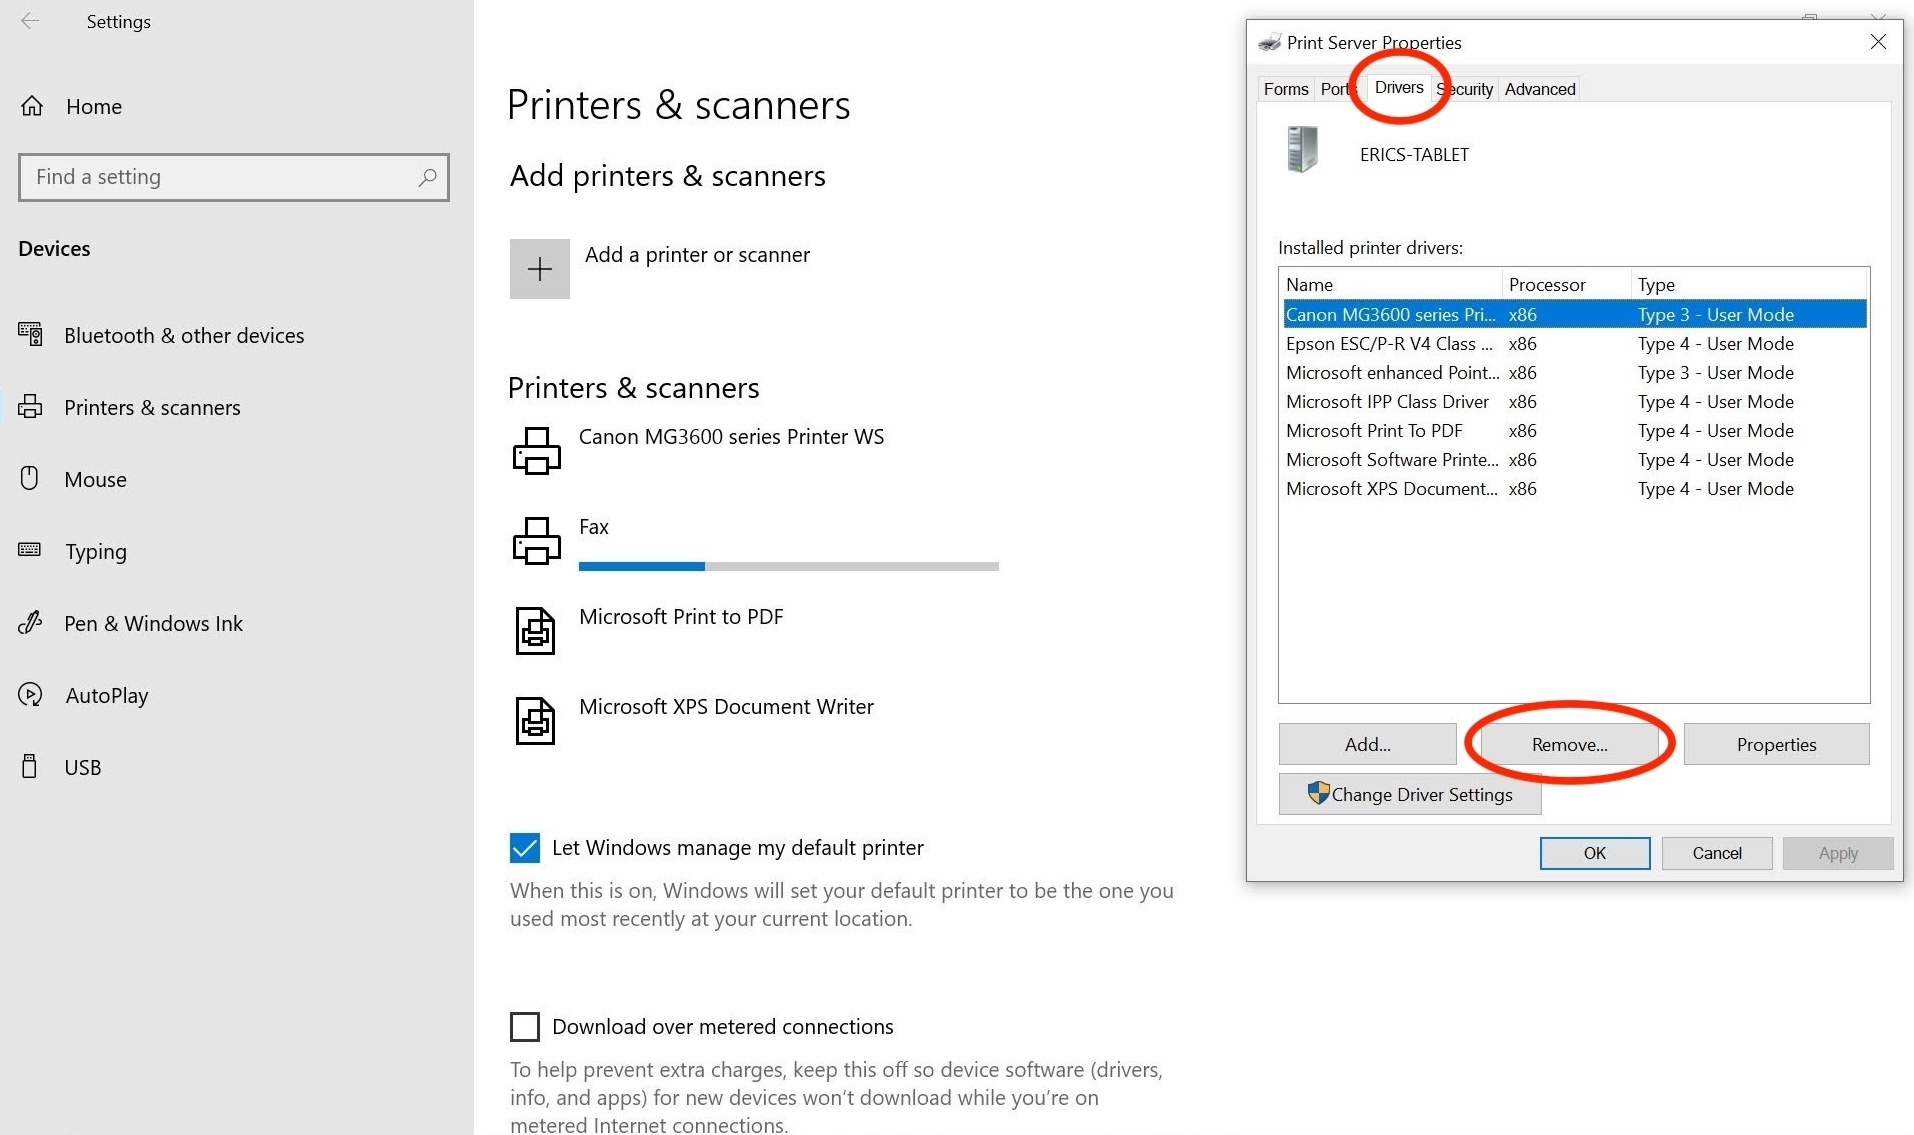Image resolution: width=1914 pixels, height=1135 pixels.
Task: Click the ERICS-TABLET server icon
Action: (x=1302, y=150)
